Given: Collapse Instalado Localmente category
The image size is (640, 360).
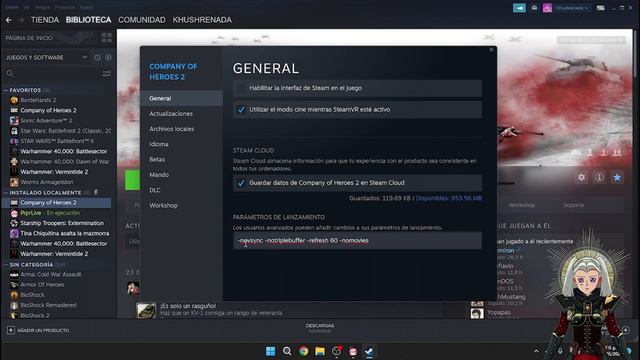Looking at the screenshot, I should (6, 193).
